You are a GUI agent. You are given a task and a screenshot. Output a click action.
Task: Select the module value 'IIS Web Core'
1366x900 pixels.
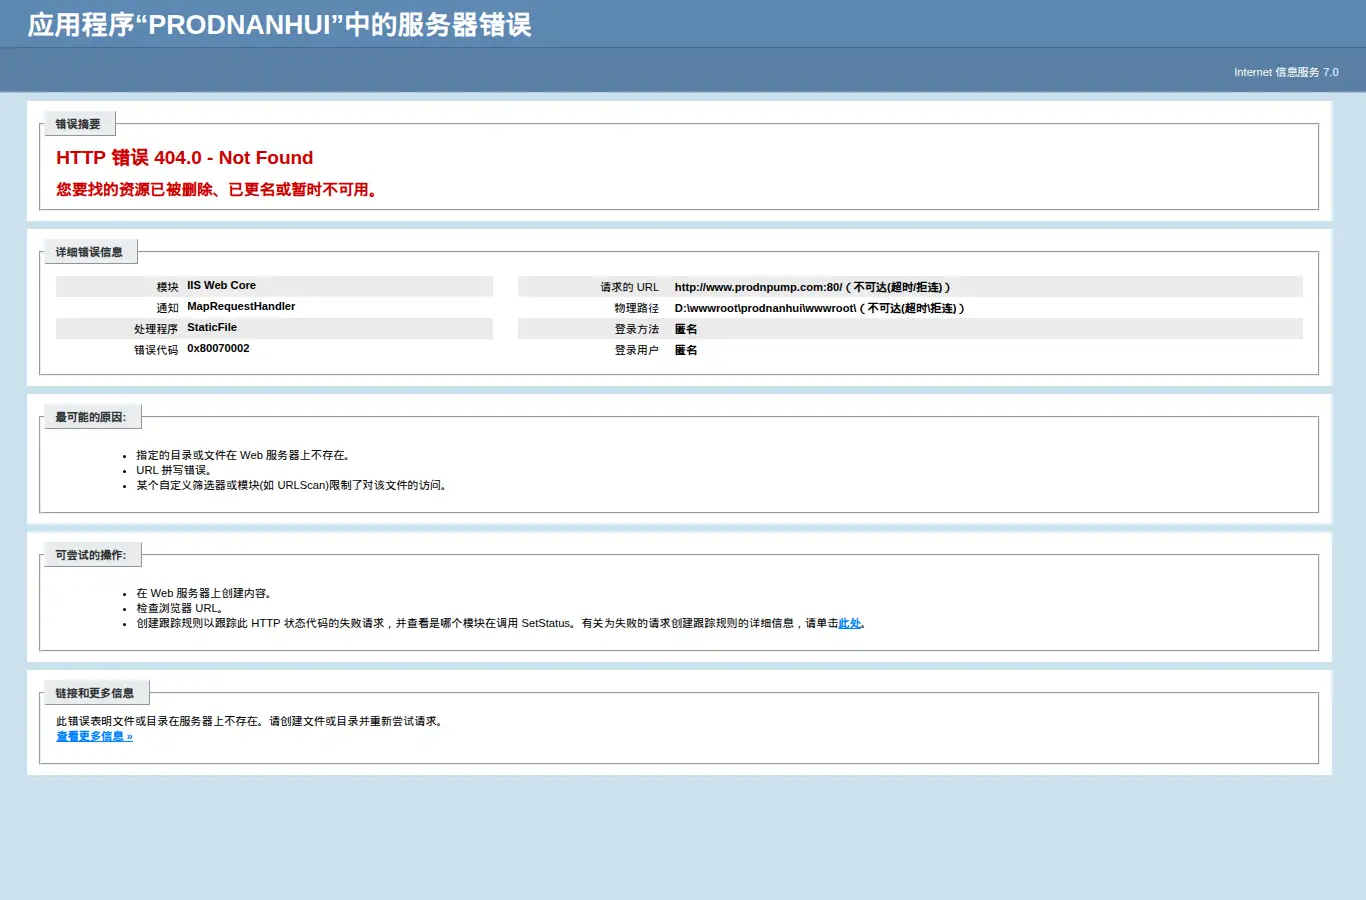pyautogui.click(x=221, y=285)
